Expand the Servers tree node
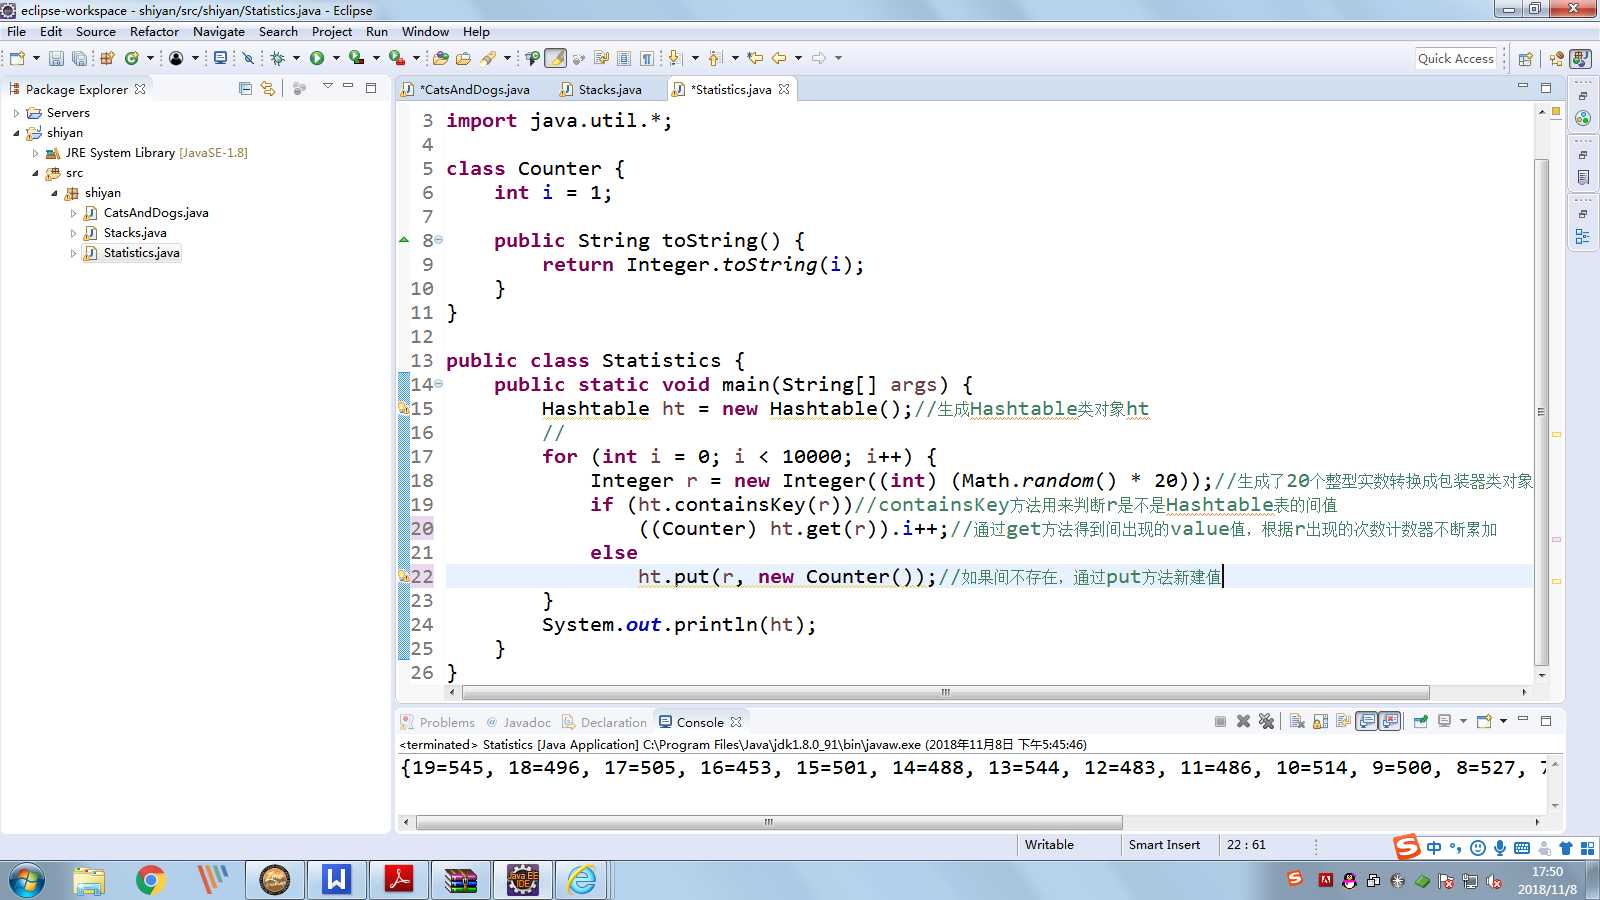 tap(16, 113)
